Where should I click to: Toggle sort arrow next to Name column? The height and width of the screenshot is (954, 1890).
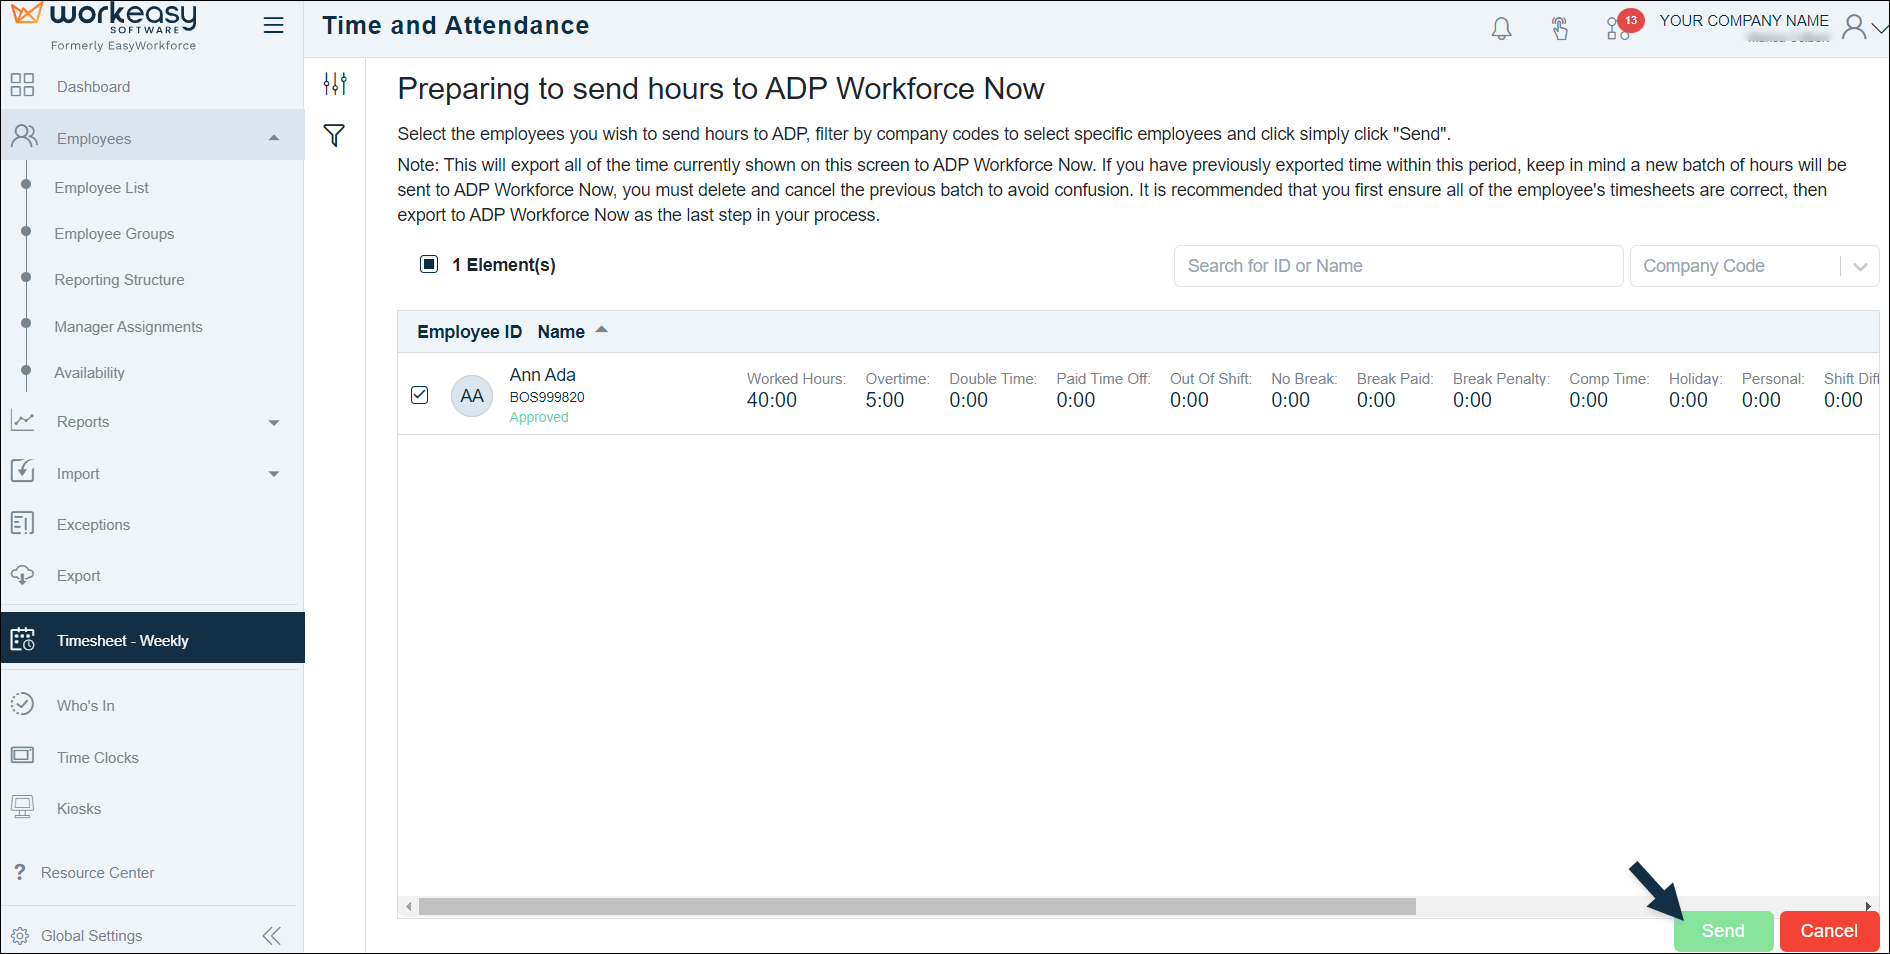click(x=602, y=330)
